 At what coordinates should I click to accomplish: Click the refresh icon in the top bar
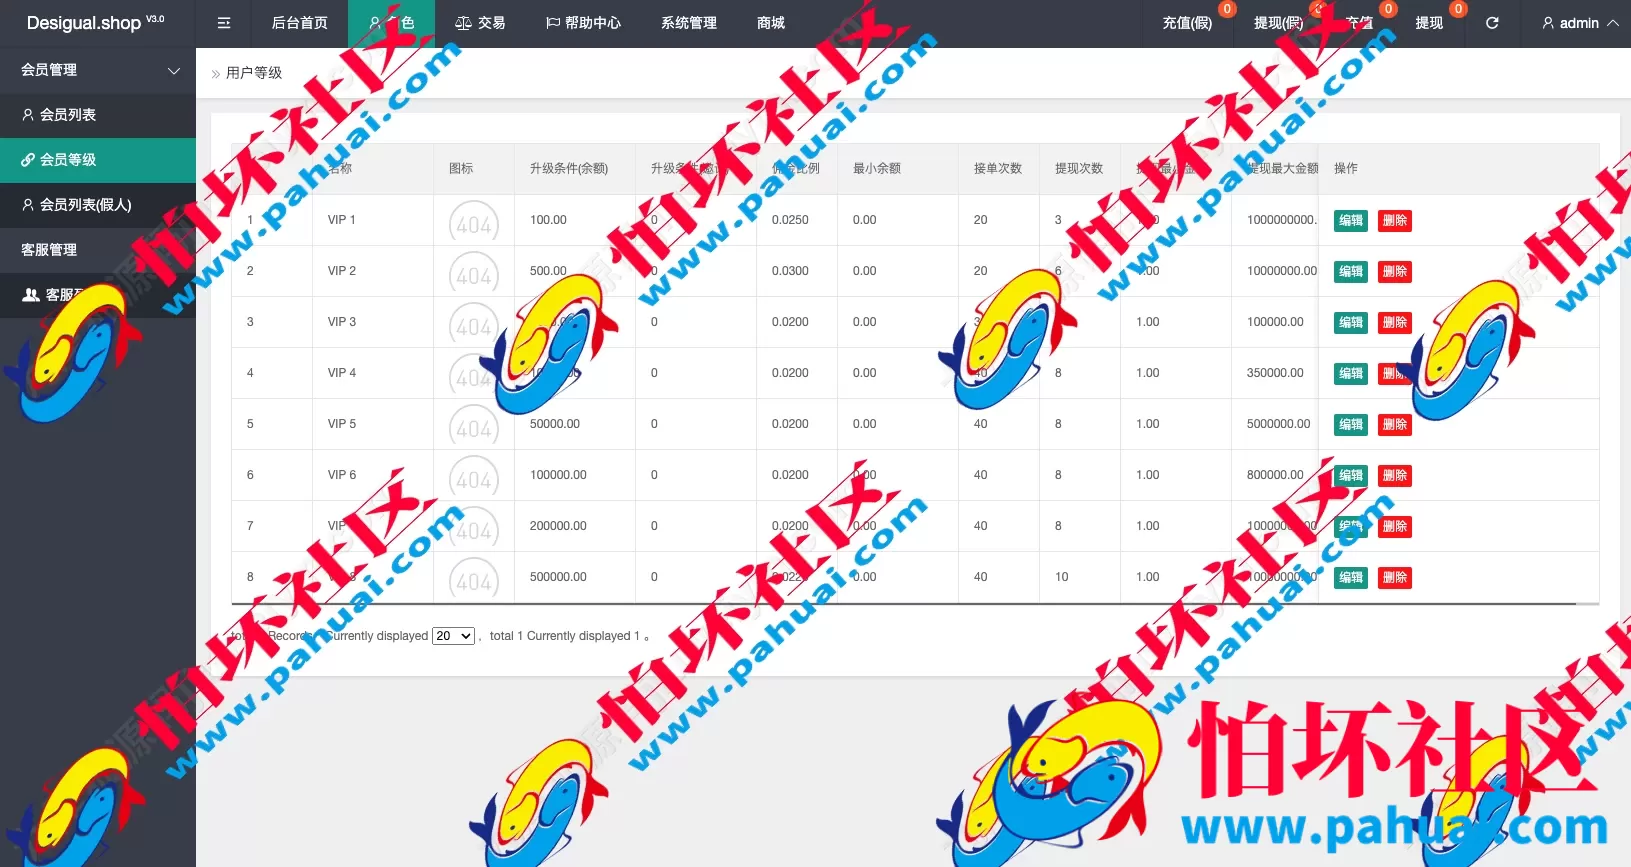click(x=1492, y=23)
